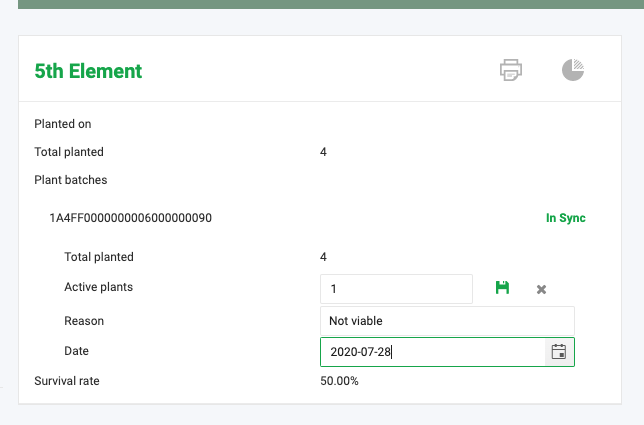Select the Reason label
Image resolution: width=644 pixels, height=425 pixels.
coord(84,321)
